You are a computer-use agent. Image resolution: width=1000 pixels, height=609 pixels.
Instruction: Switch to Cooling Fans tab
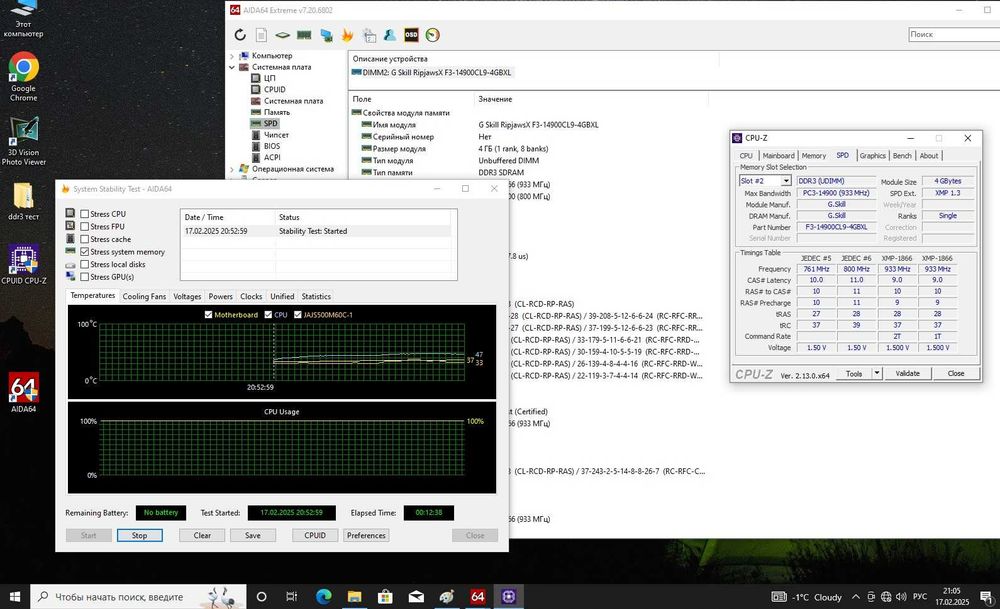(144, 297)
